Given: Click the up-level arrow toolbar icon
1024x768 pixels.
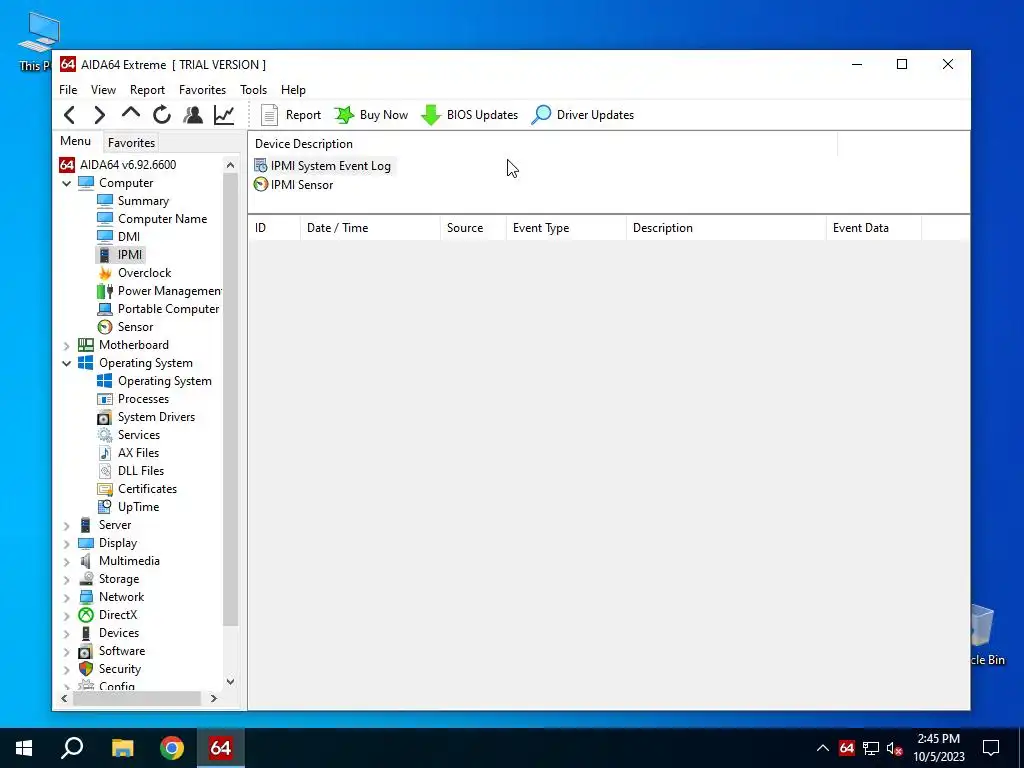Looking at the screenshot, I should click(131, 114).
